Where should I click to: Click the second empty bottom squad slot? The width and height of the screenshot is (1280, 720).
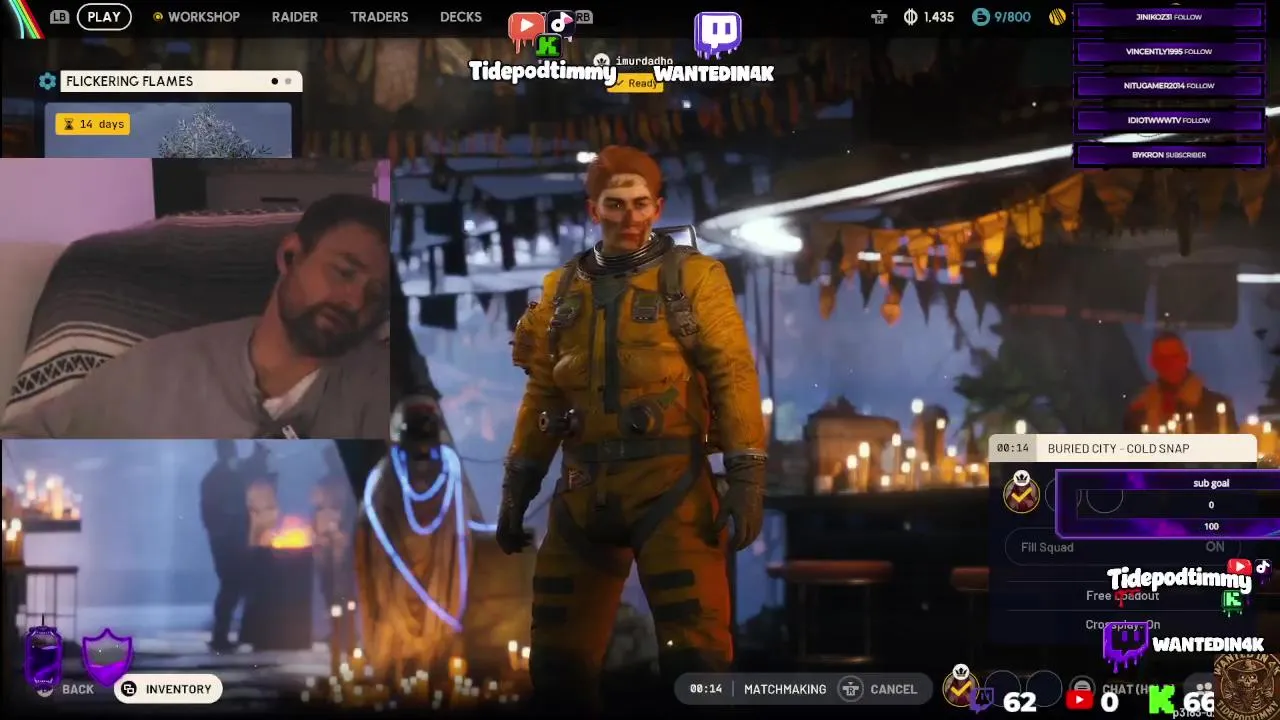[1043, 687]
